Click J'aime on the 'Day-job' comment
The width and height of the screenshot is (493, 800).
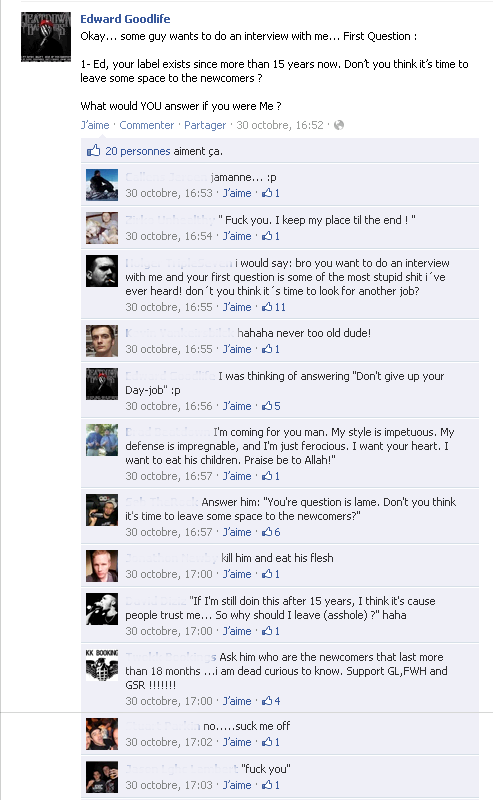237,406
